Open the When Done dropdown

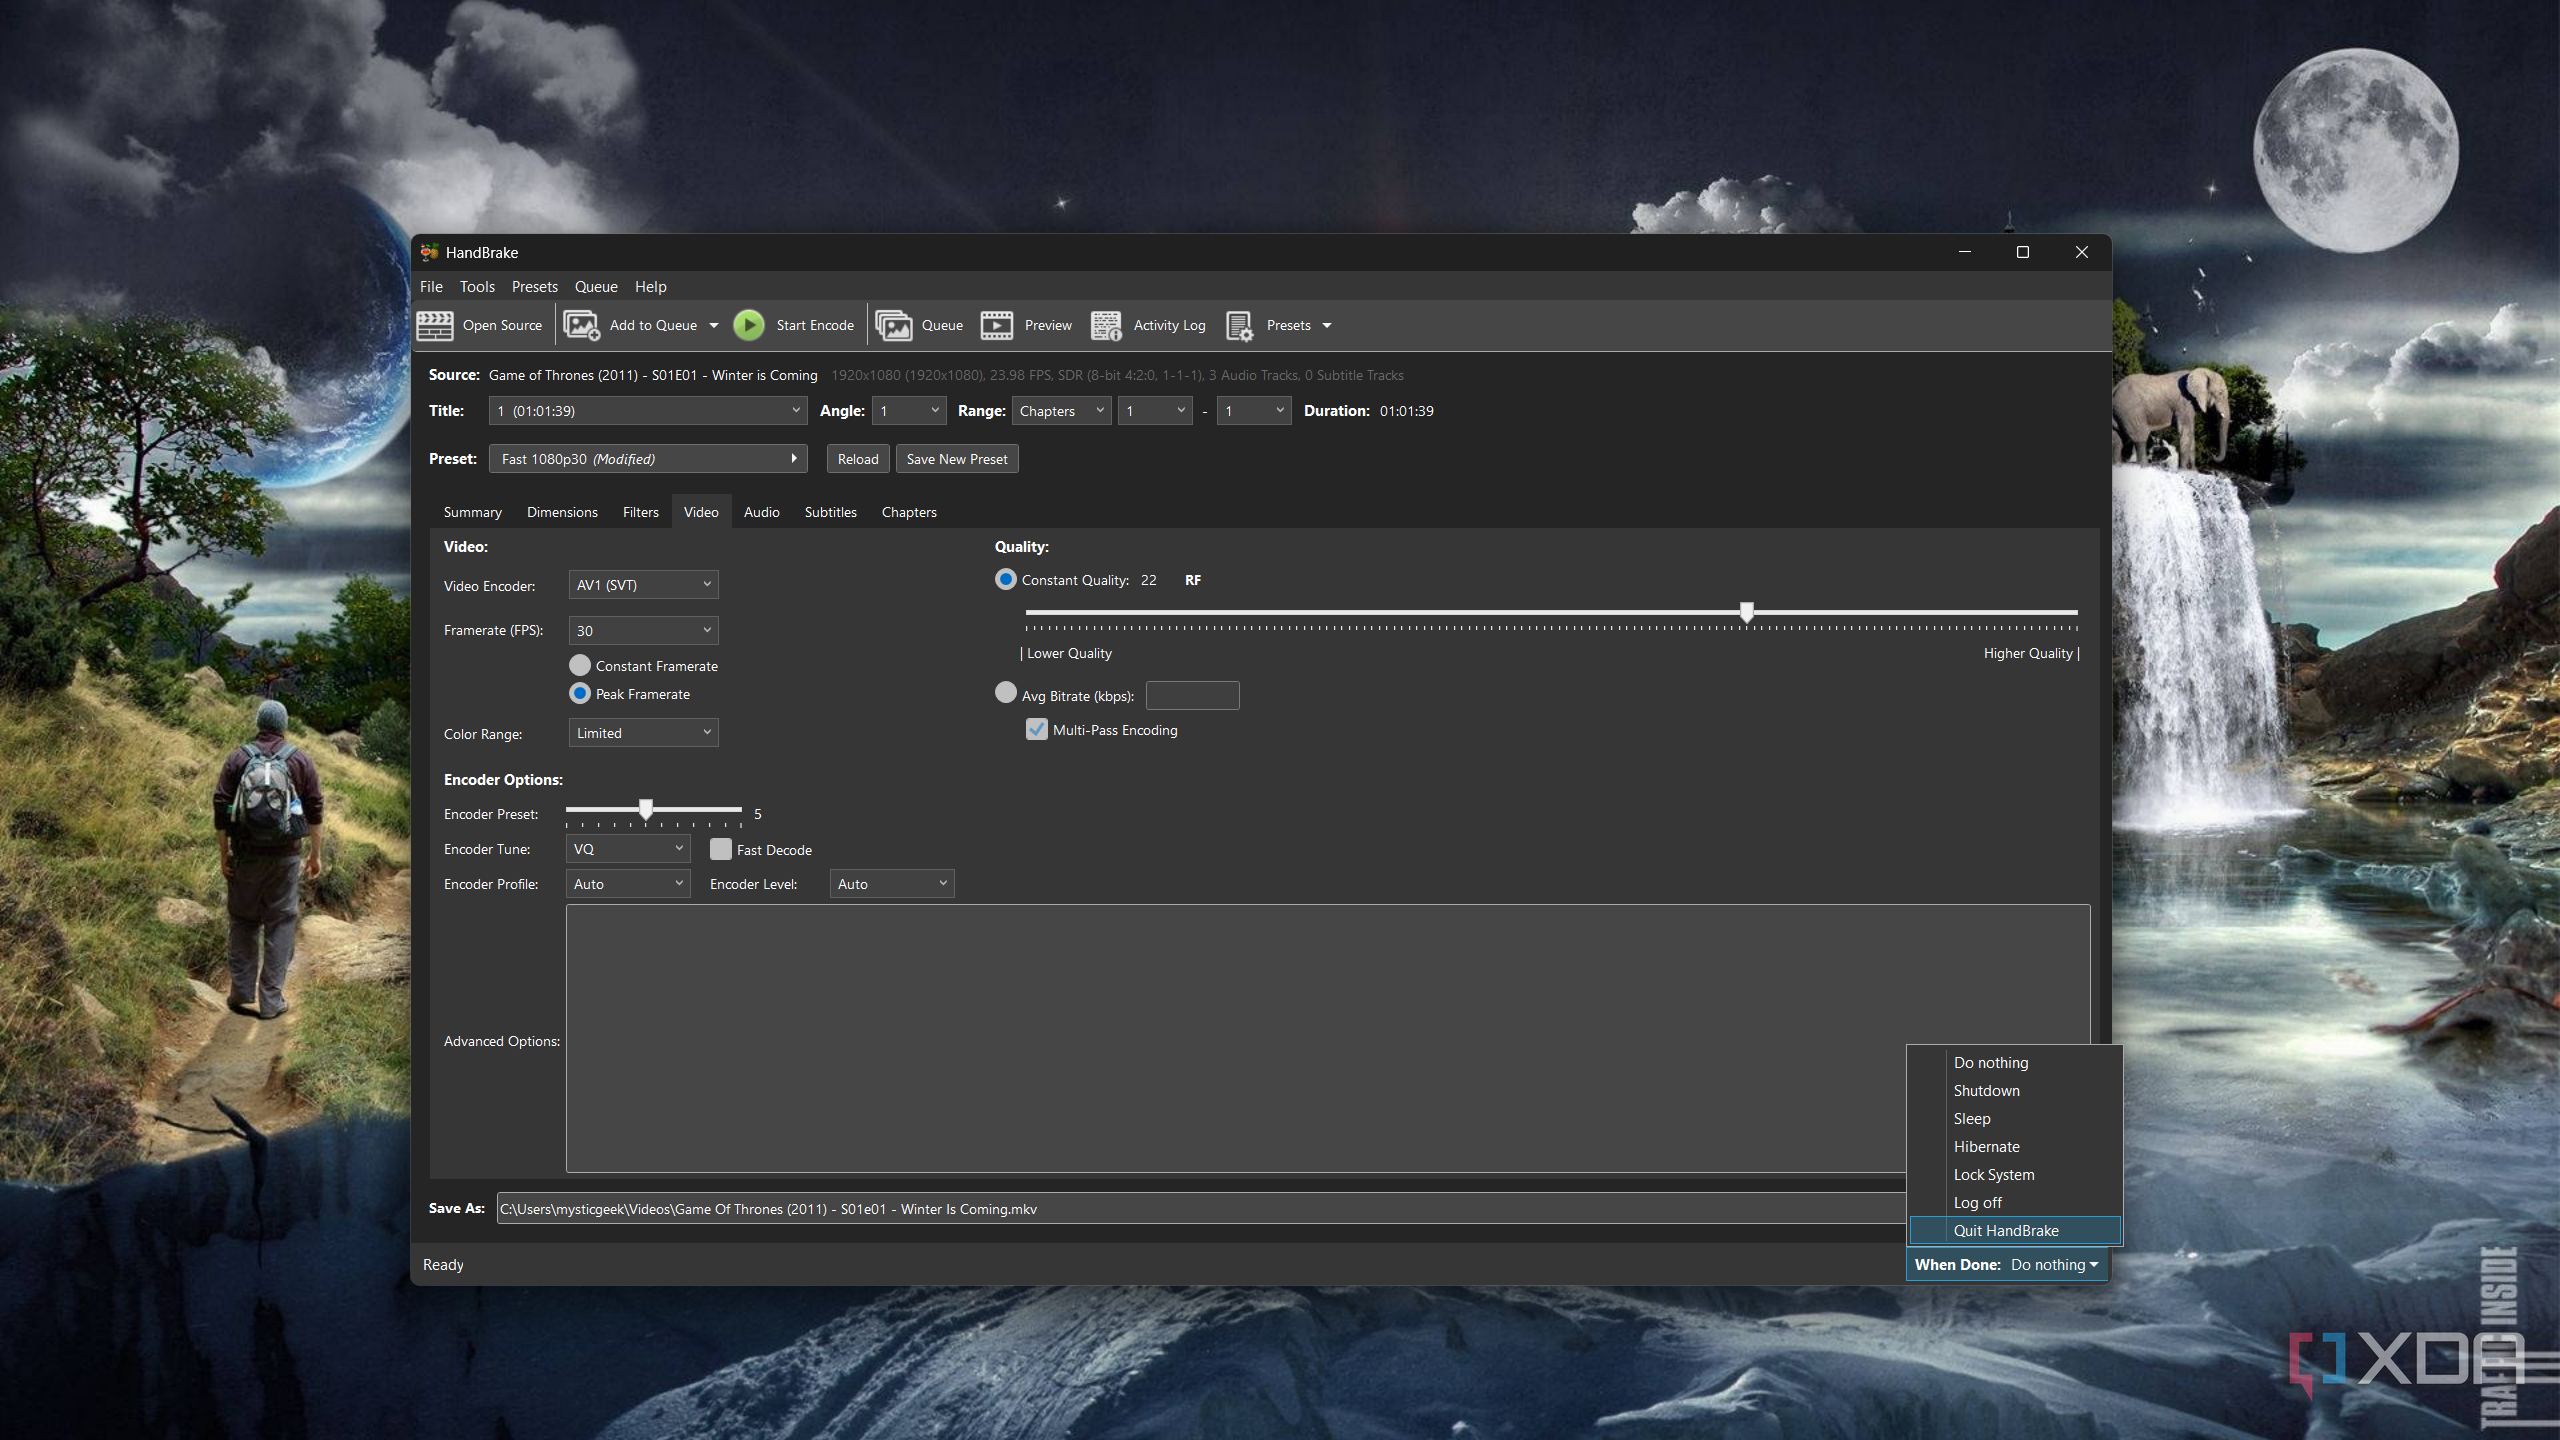coord(2007,1264)
